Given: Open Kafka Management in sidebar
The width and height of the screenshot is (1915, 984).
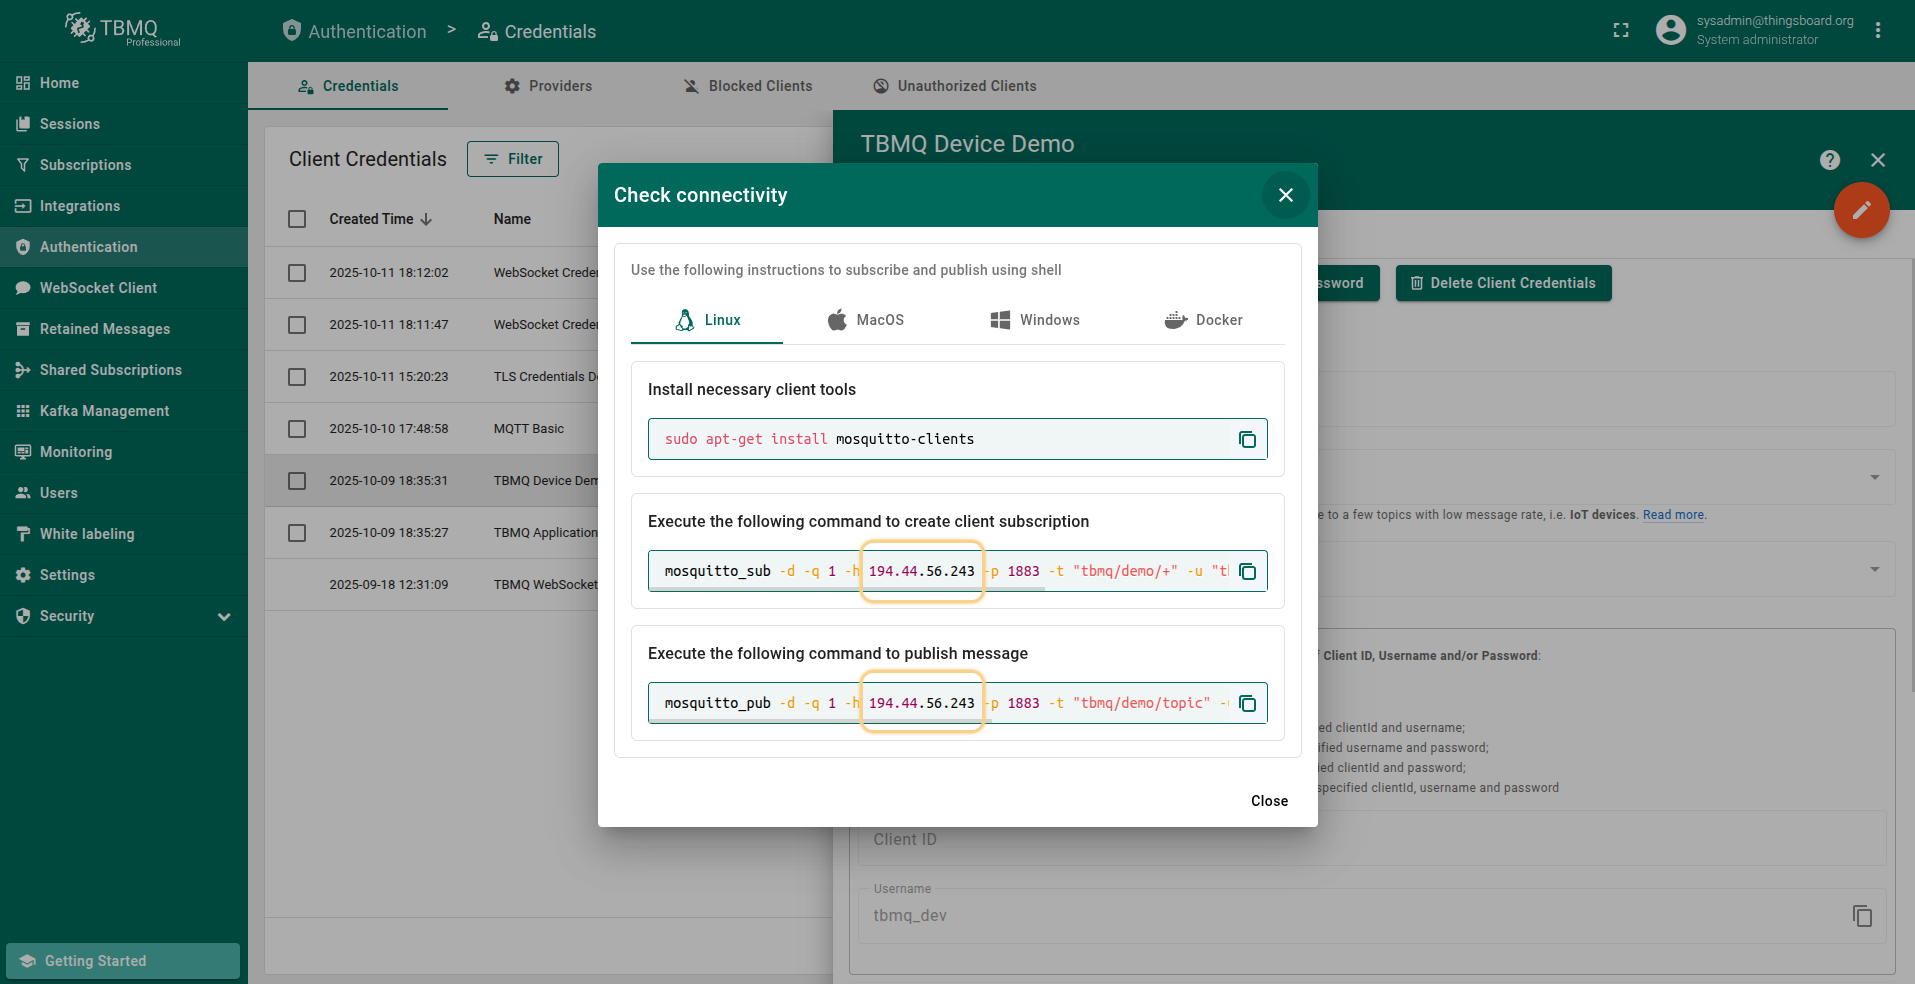Looking at the screenshot, I should pos(104,411).
